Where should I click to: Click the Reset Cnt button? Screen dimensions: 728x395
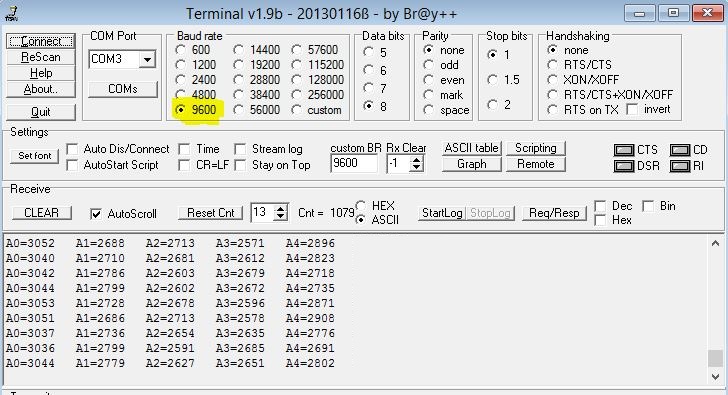210,213
